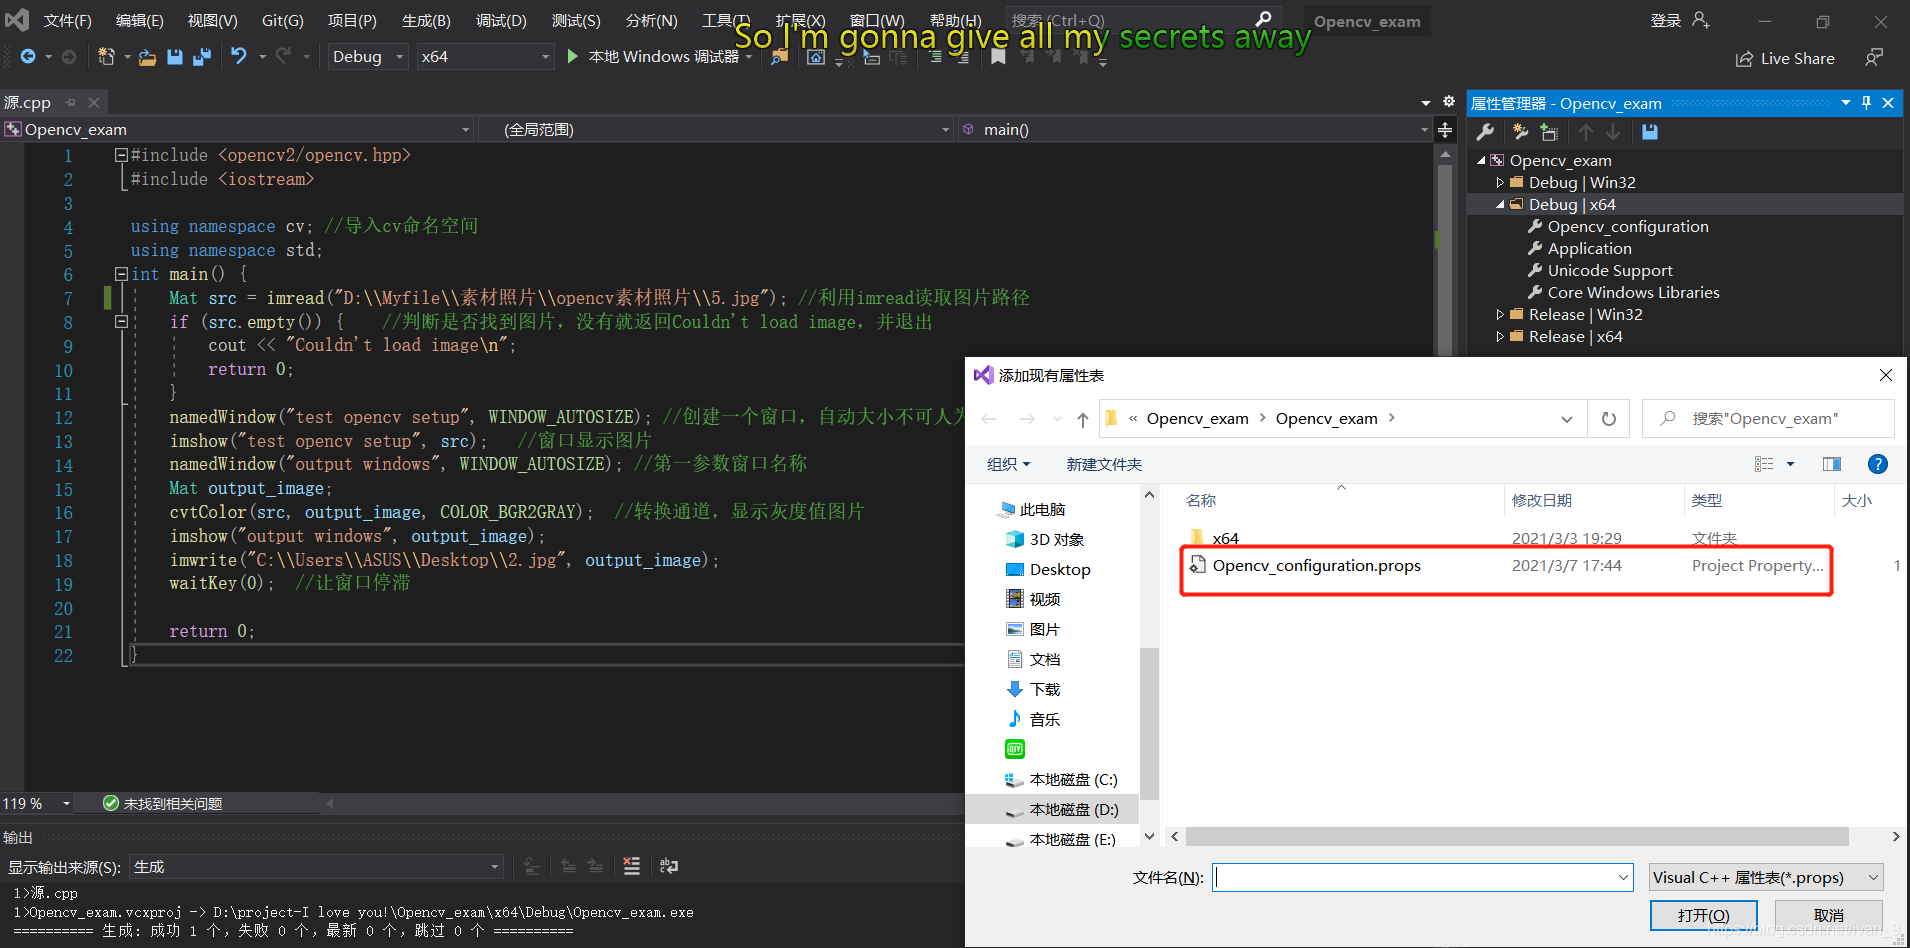Click the dialog up-one-level arrow
This screenshot has width=1910, height=948.
[1083, 419]
